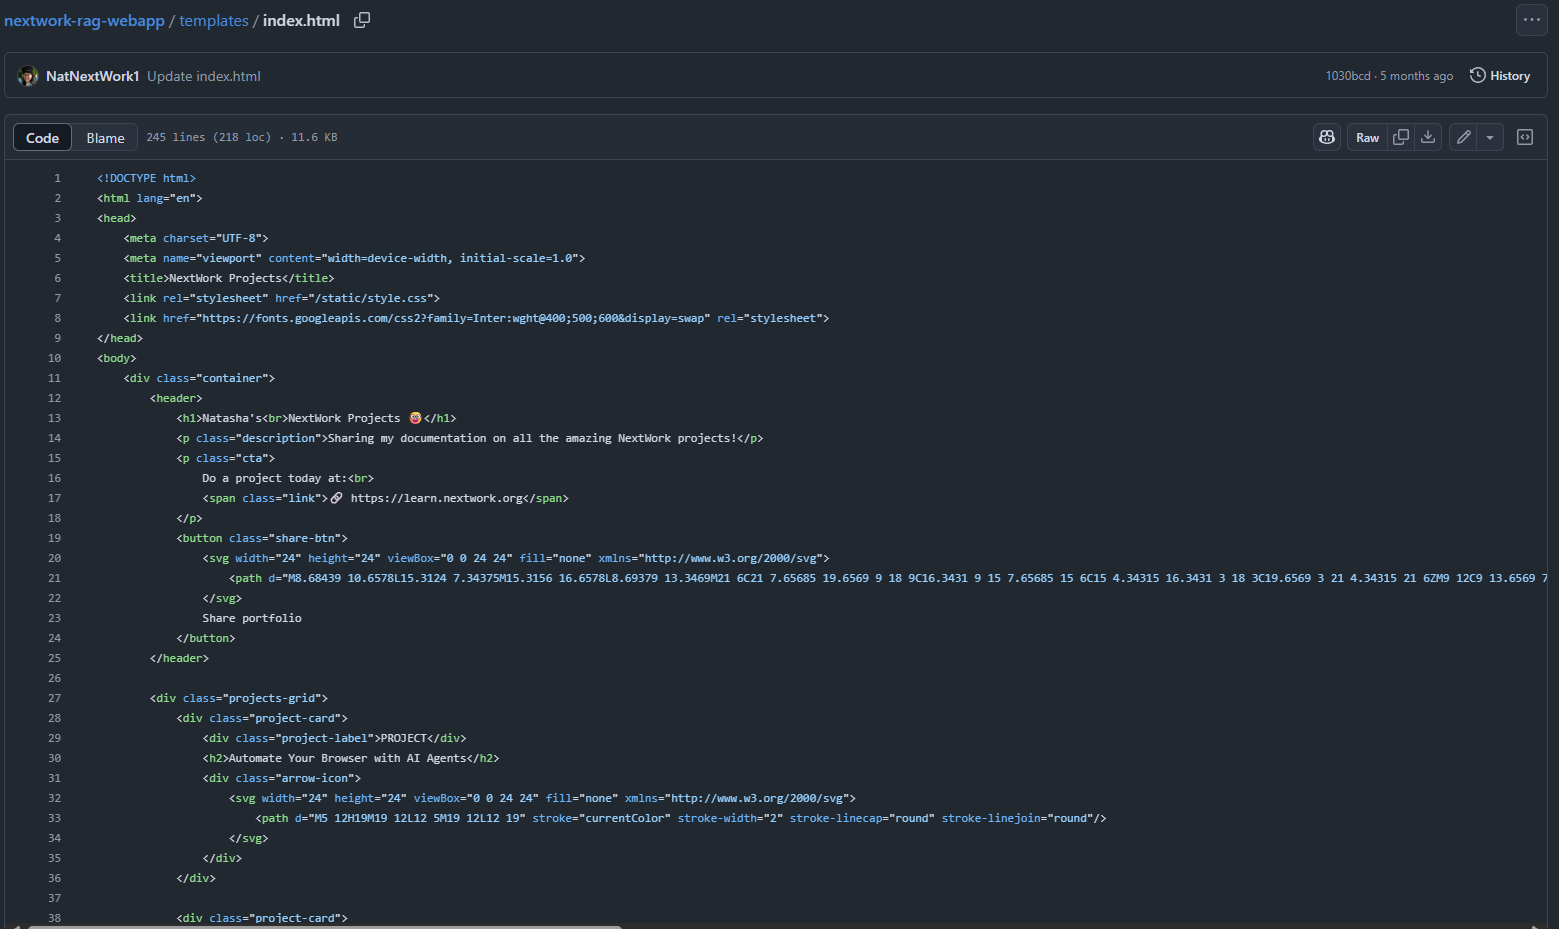Click NatNextWork1 avatar image

pos(28,76)
